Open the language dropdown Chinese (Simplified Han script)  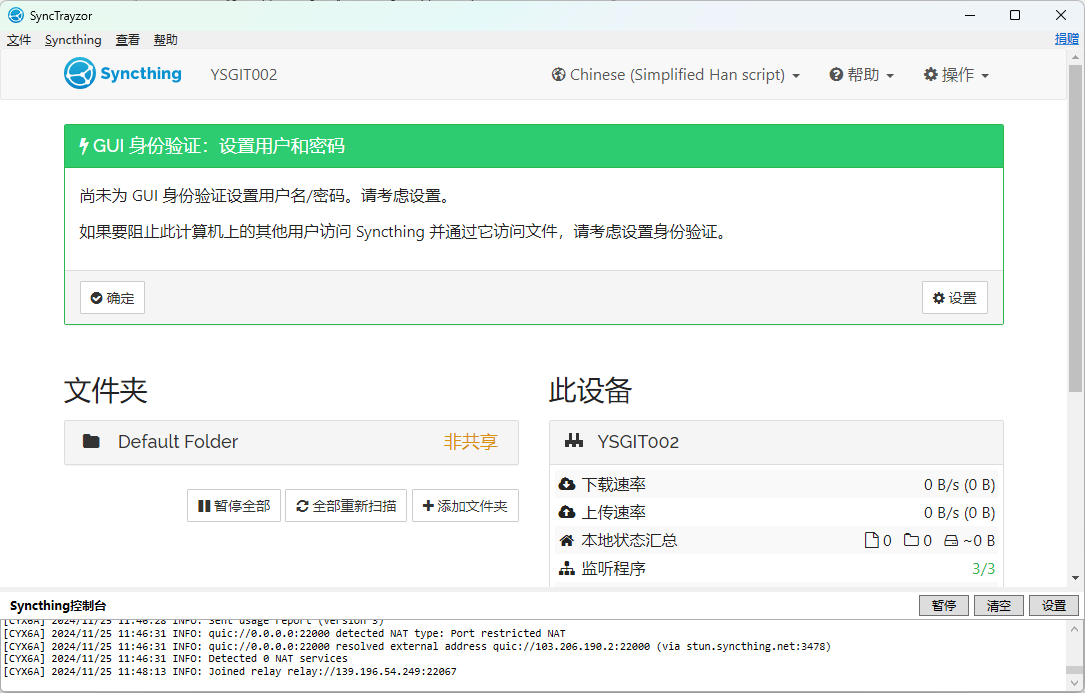tap(676, 75)
